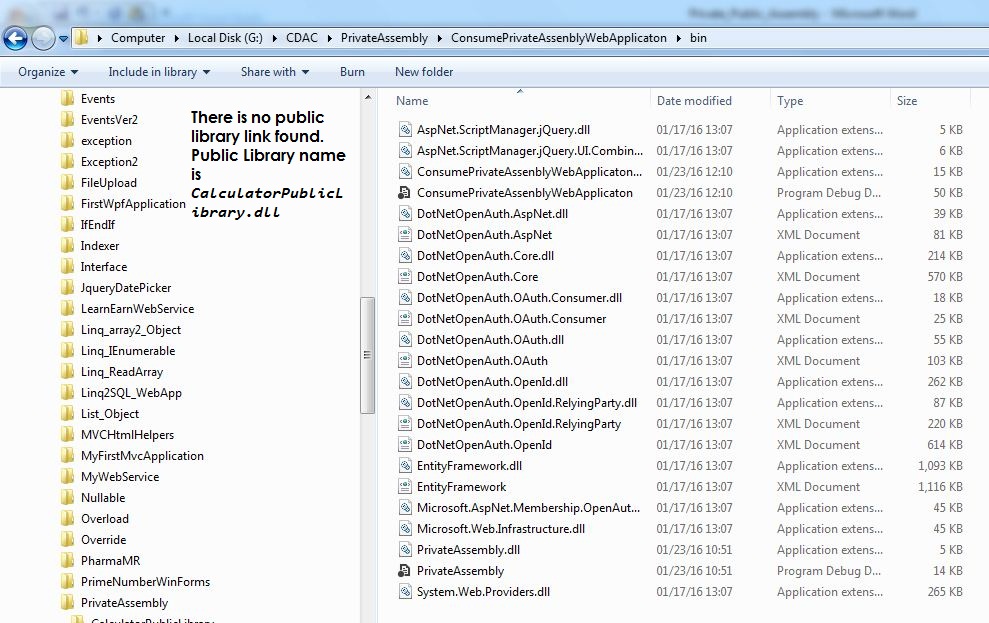The width and height of the screenshot is (989, 623).
Task: Select the FileUpload folder in the tree
Action: pyautogui.click(x=108, y=183)
